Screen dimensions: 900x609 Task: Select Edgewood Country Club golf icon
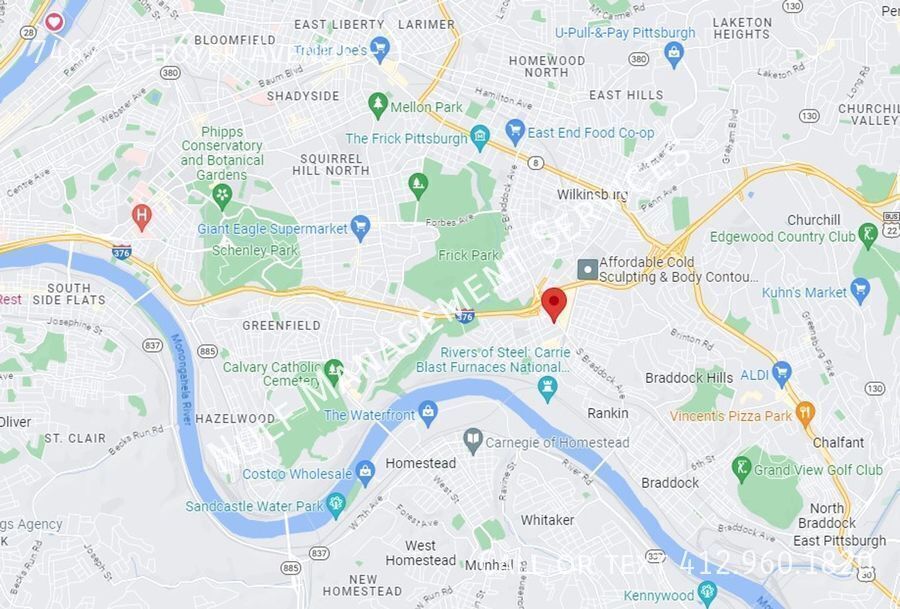point(867,235)
